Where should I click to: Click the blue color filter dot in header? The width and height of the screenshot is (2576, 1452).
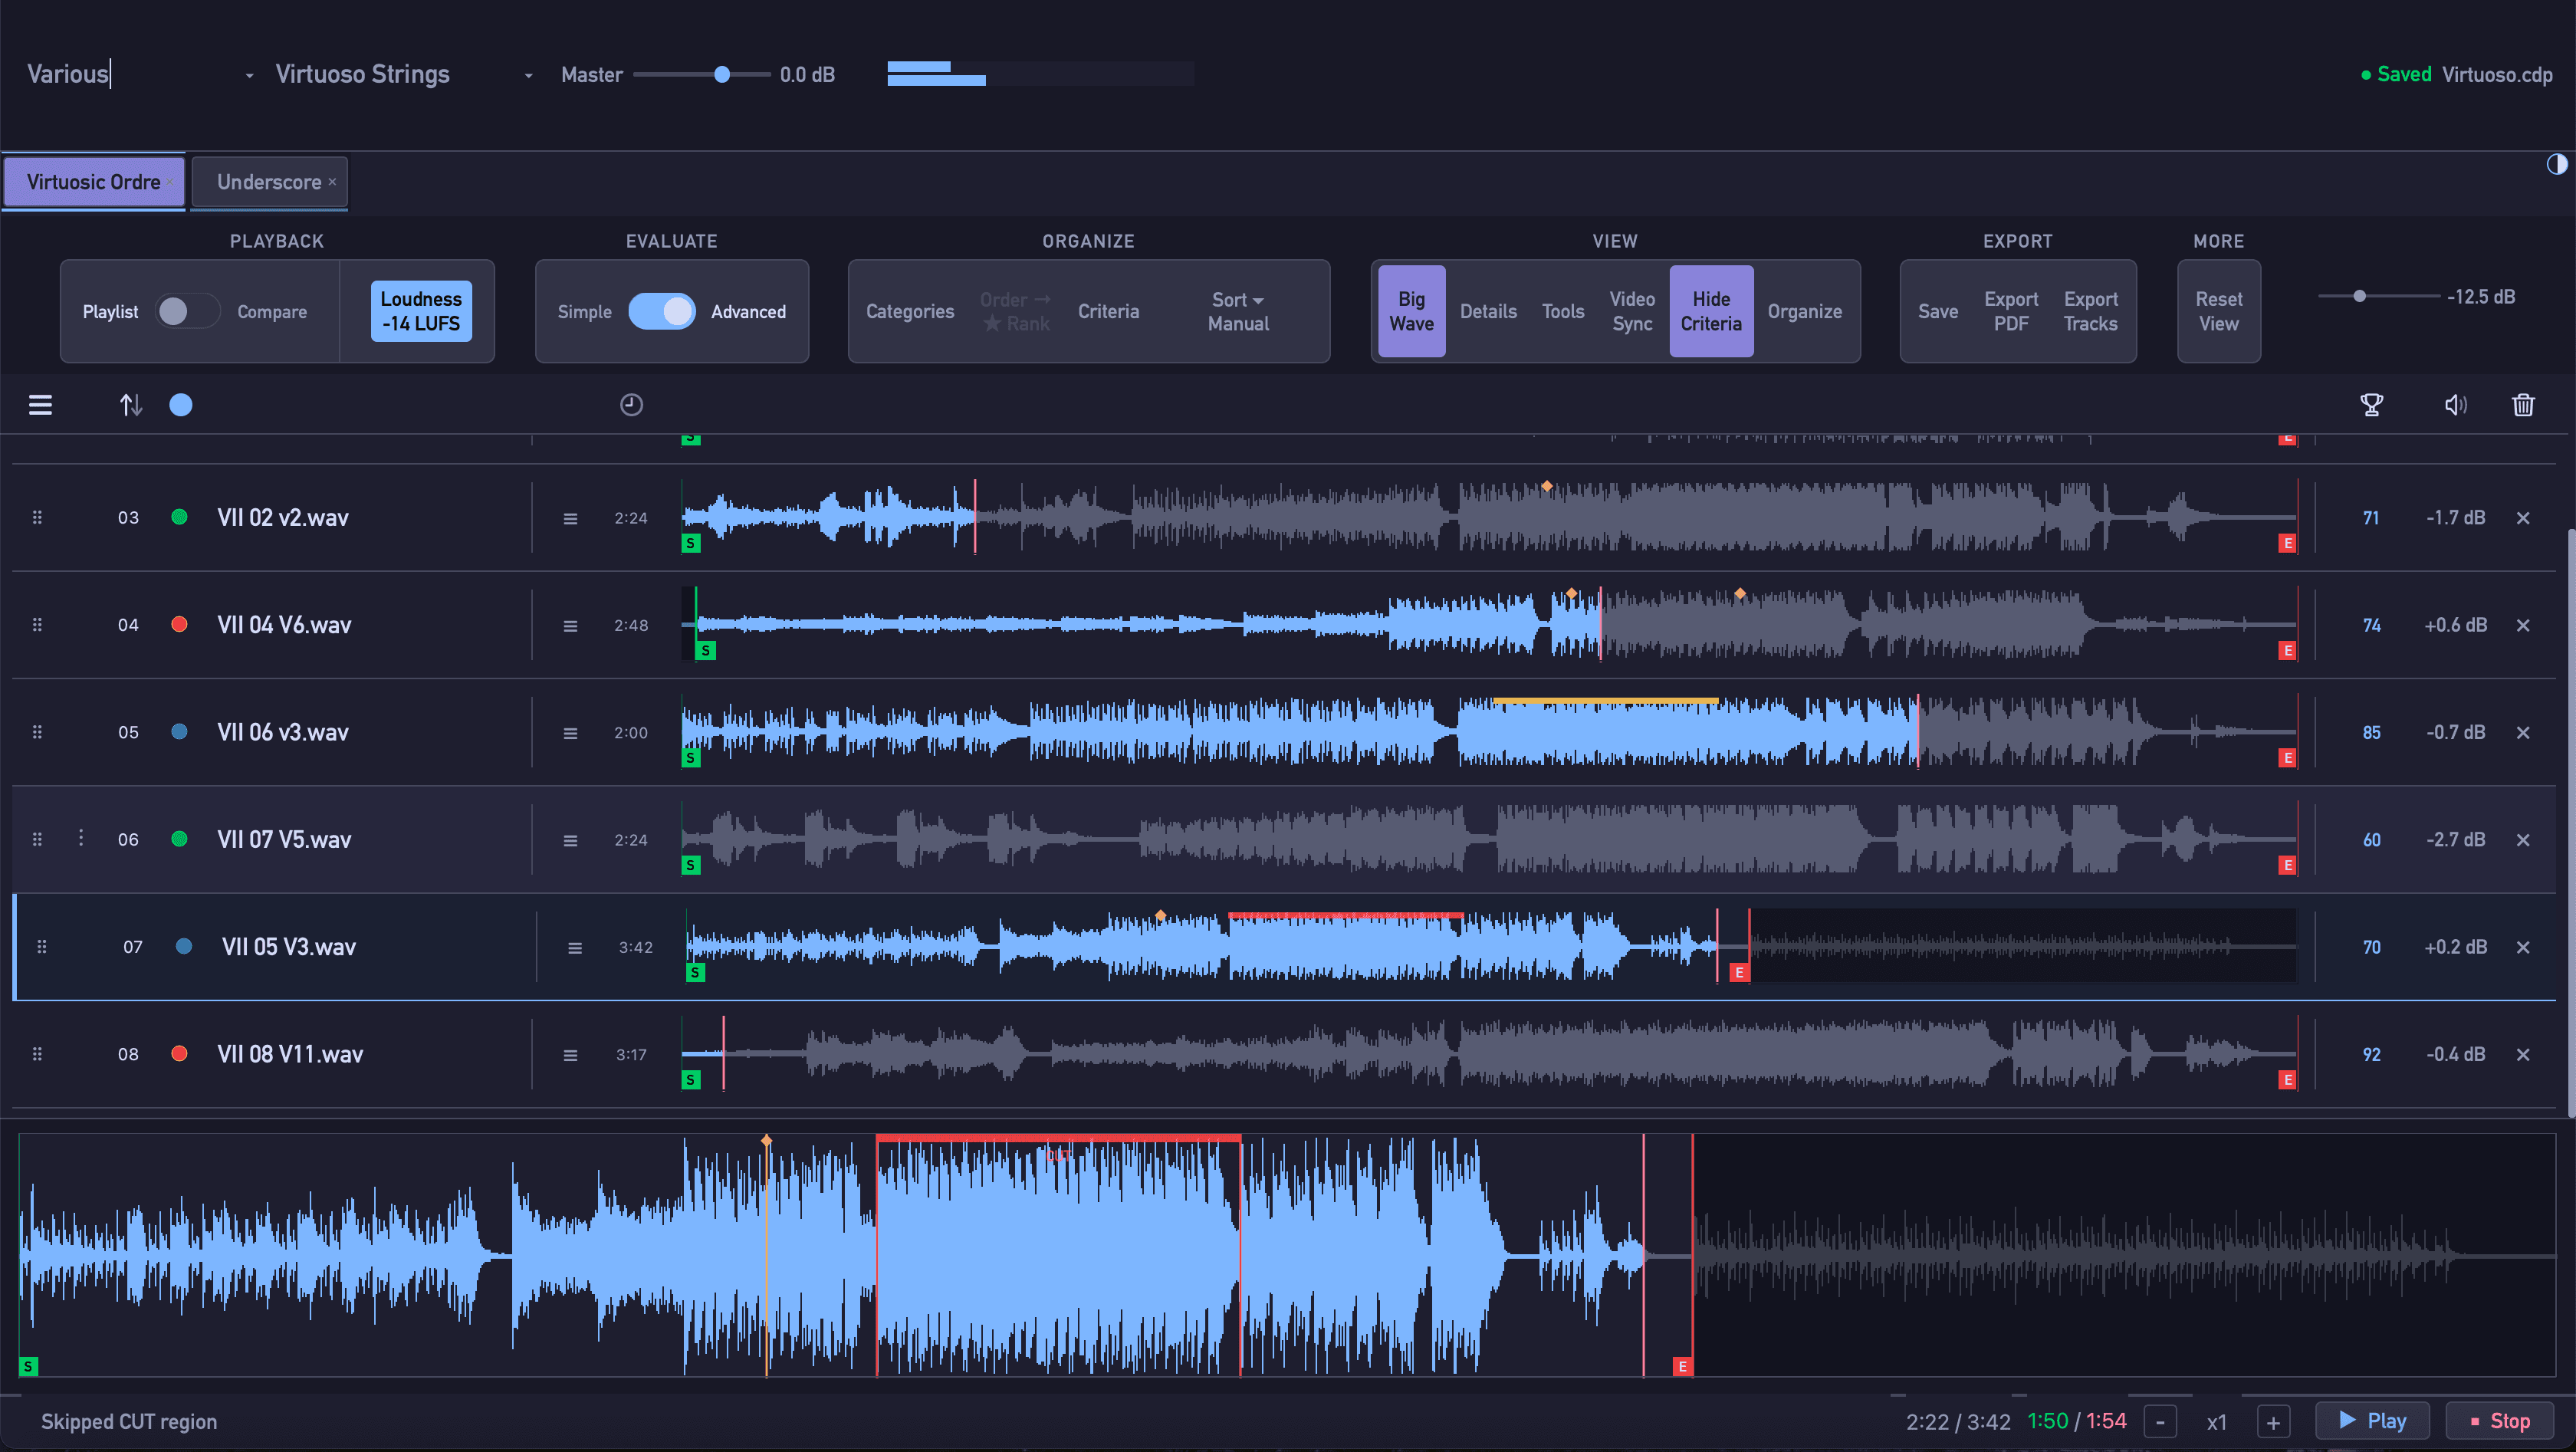pos(181,405)
